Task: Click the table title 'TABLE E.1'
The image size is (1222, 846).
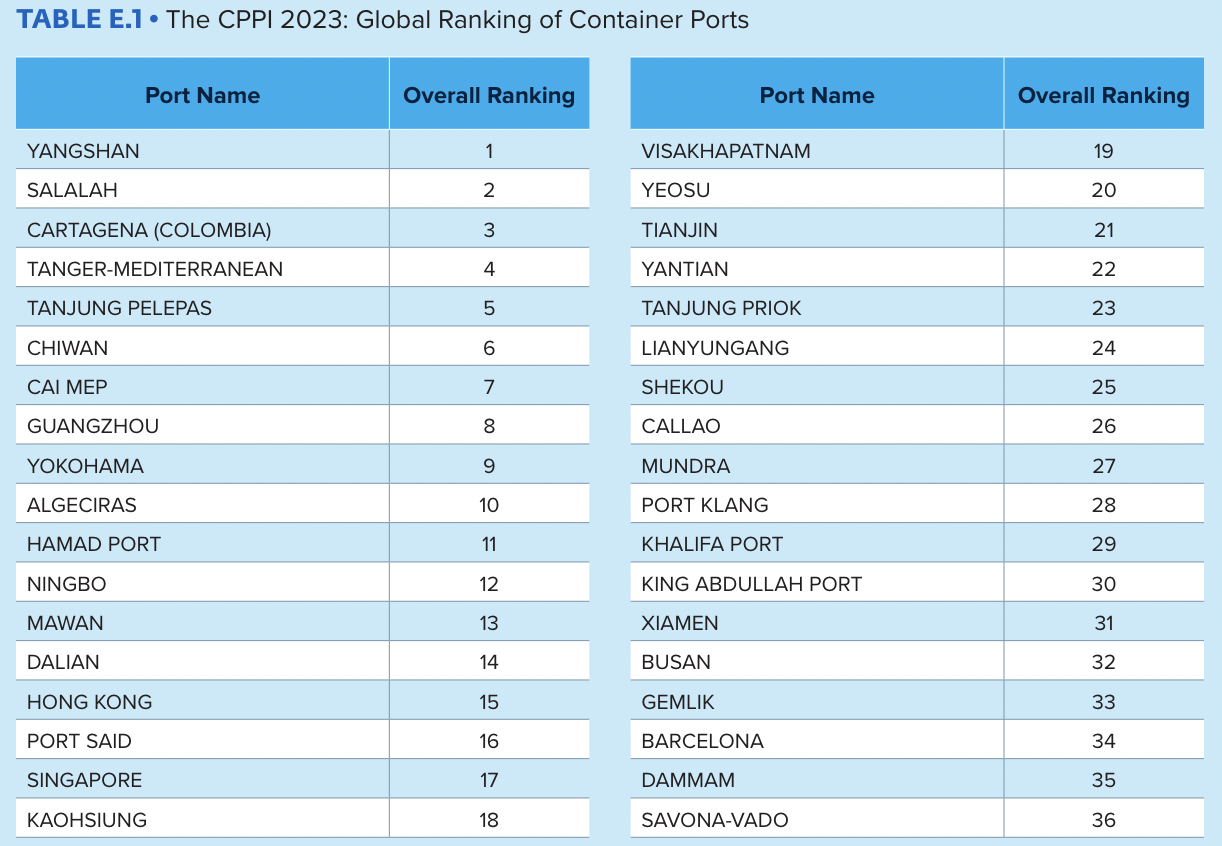Action: pyautogui.click(x=79, y=19)
